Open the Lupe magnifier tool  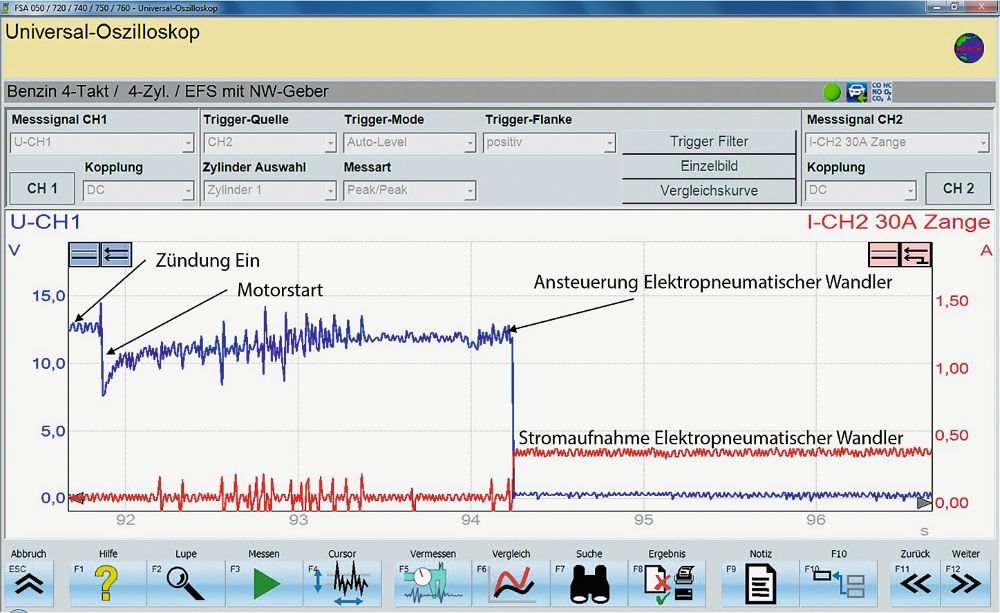click(185, 582)
